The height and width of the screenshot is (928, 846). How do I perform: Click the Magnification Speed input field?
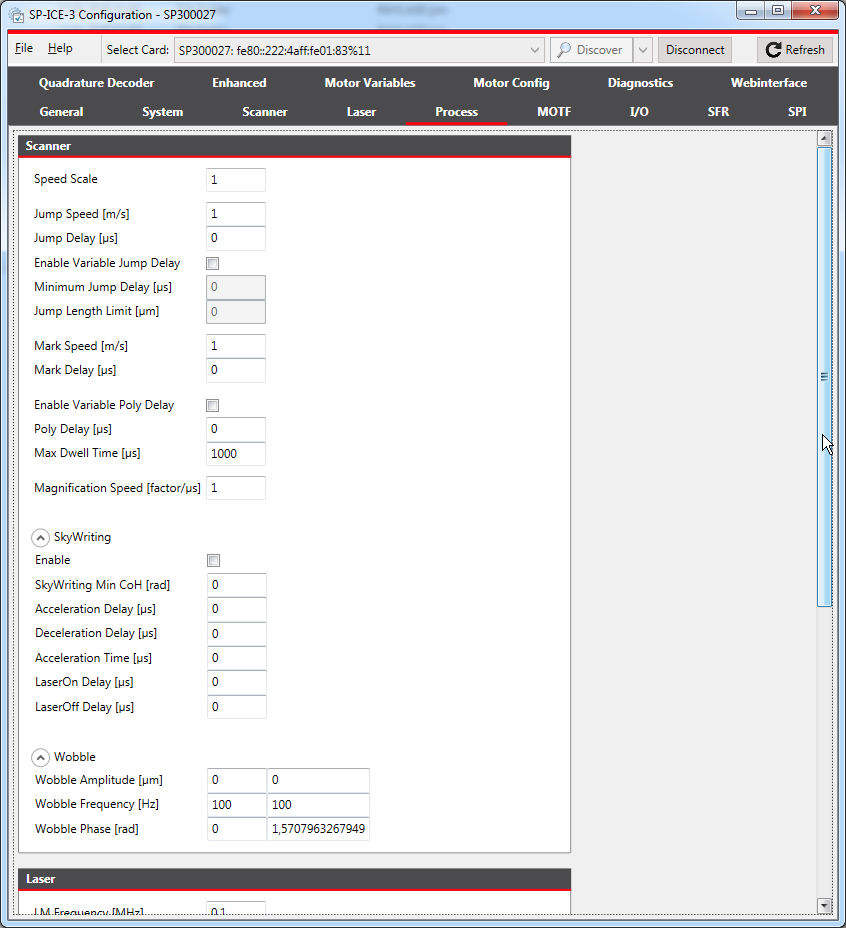click(236, 488)
